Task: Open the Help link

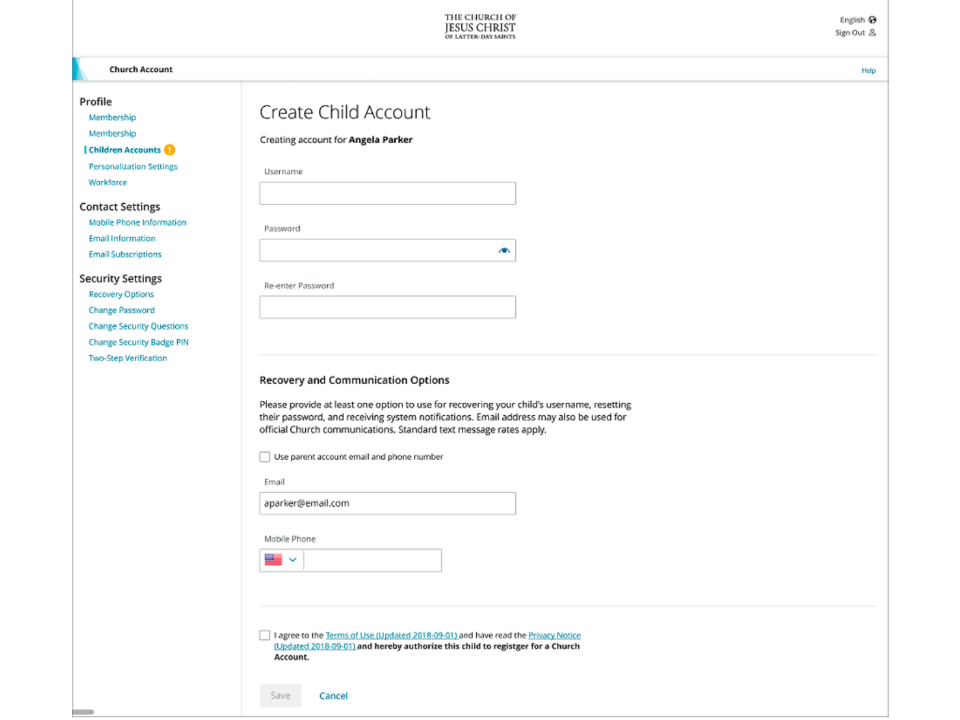Action: coord(868,70)
